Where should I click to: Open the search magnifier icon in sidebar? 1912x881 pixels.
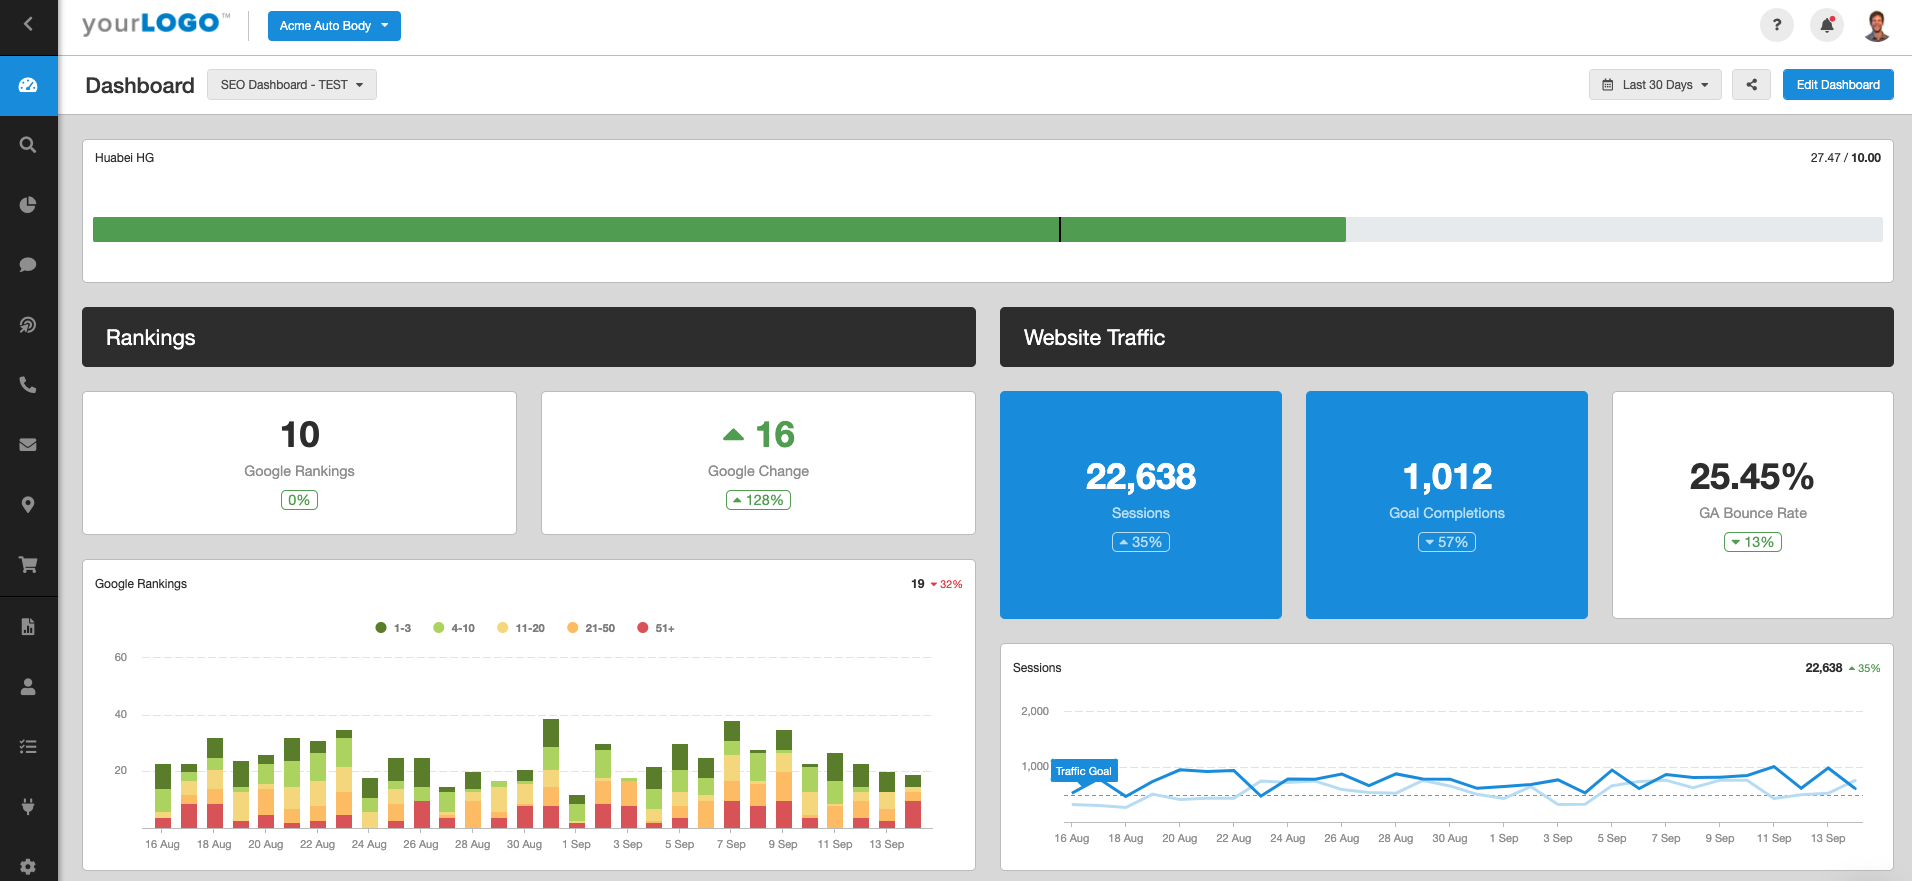pos(28,145)
